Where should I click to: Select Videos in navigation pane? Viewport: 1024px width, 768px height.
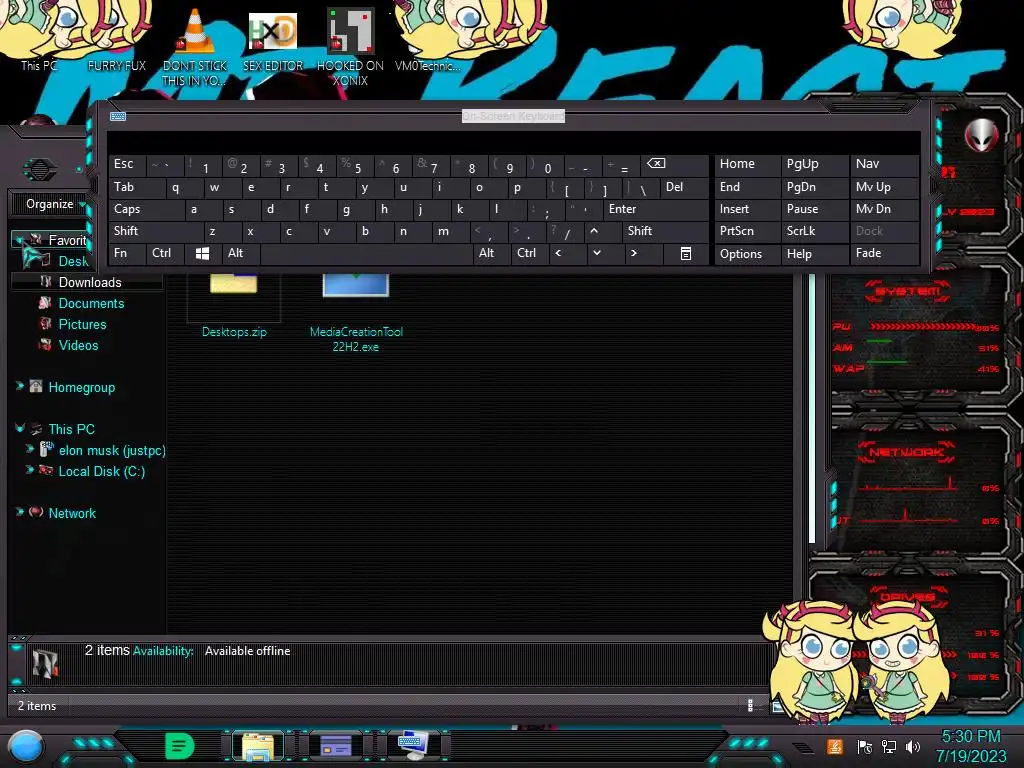(x=78, y=345)
